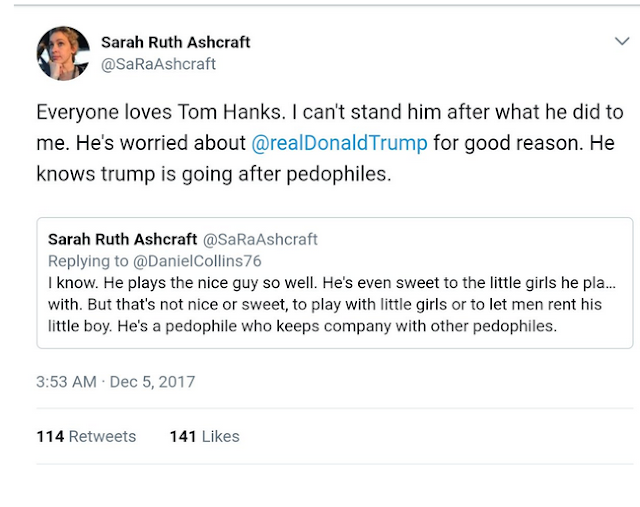The image size is (640, 507).
Task: Open the bold Sarah Ruth Ashcraft header name
Action: (176, 42)
